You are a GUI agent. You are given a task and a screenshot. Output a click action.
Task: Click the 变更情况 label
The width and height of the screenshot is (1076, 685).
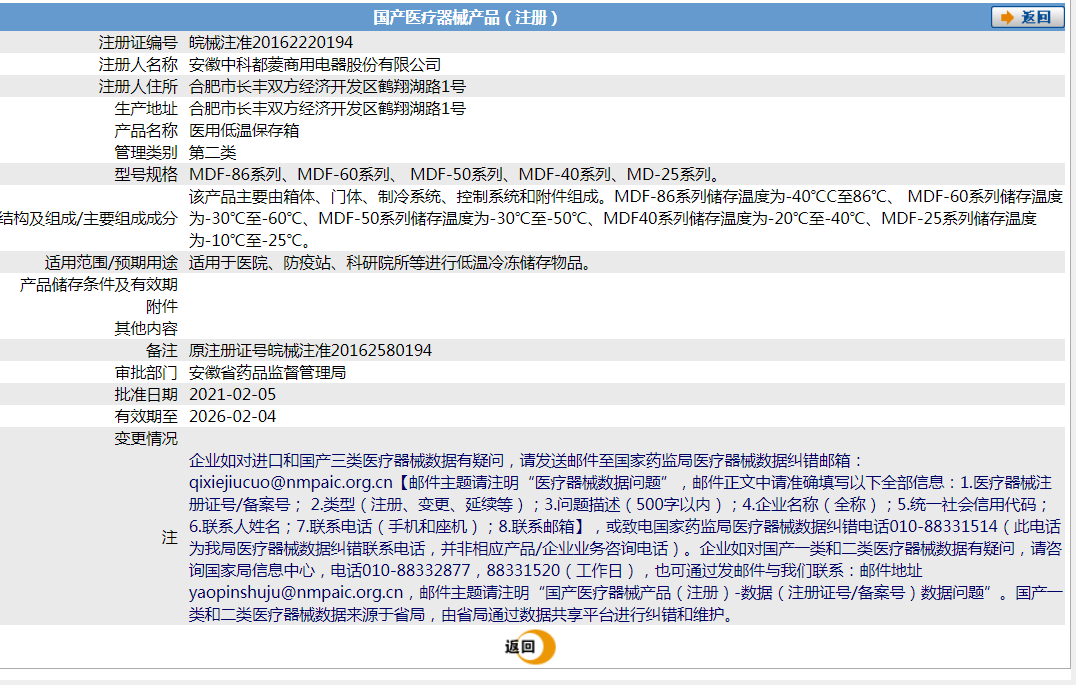coord(146,438)
